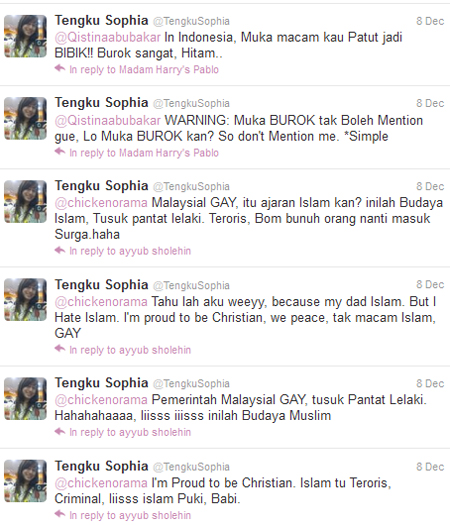Screen dimensions: 450x525
Task: Click 8 Dec timestamp on fifth tweet
Action: (430, 383)
